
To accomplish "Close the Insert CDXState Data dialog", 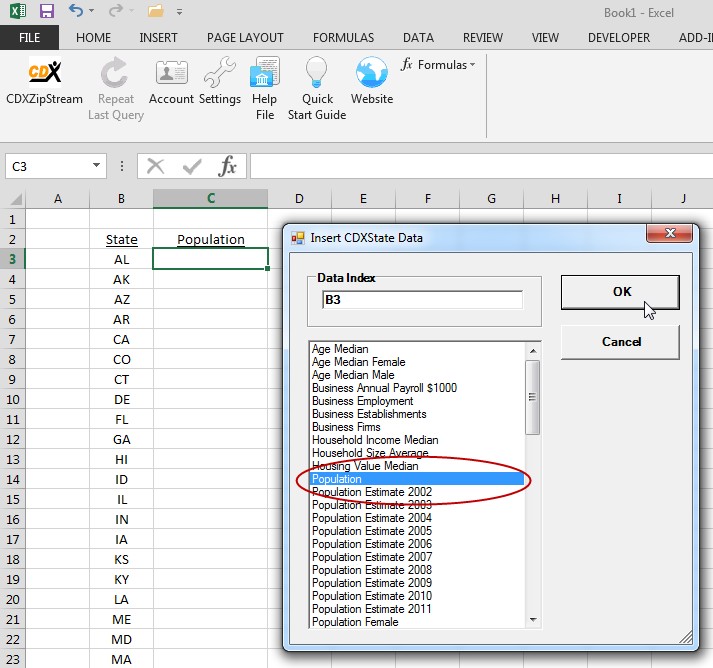I will tap(669, 233).
